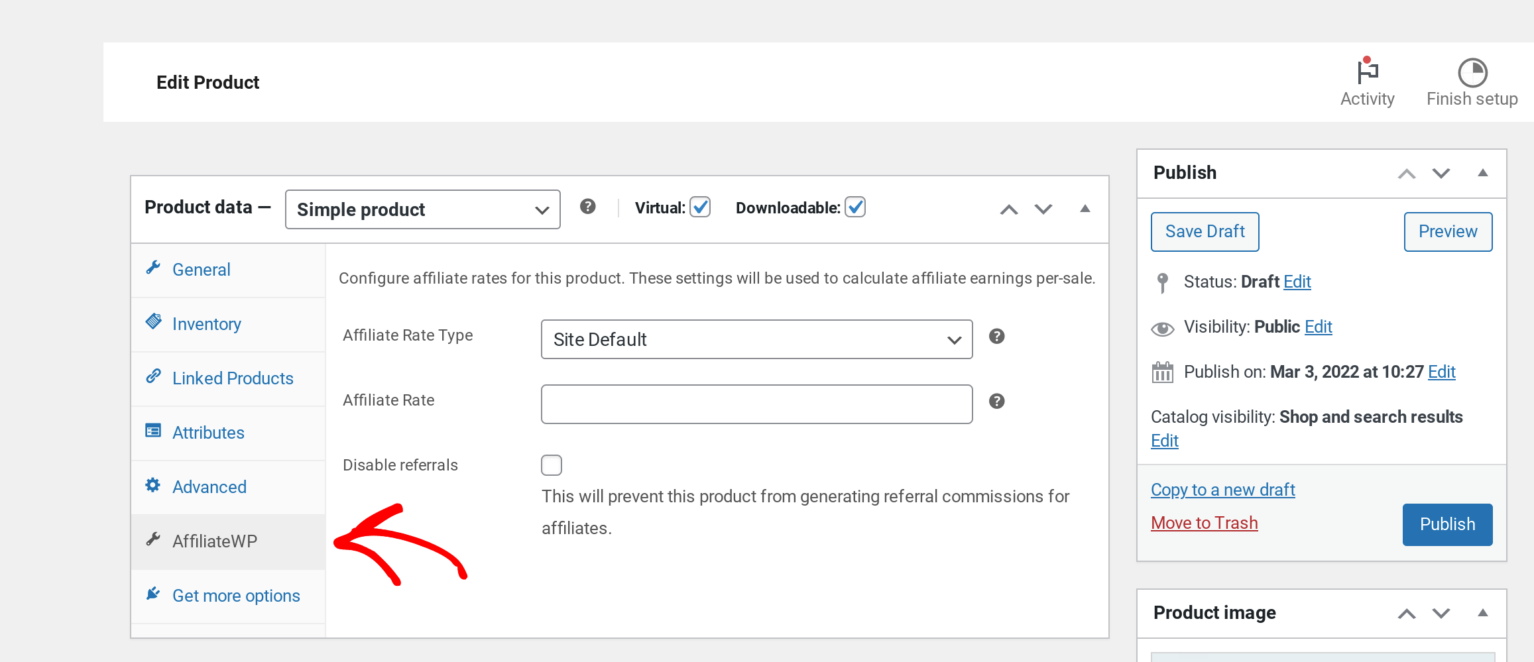Enable Disable referrals for this product
The width and height of the screenshot is (1534, 662).
tap(551, 464)
